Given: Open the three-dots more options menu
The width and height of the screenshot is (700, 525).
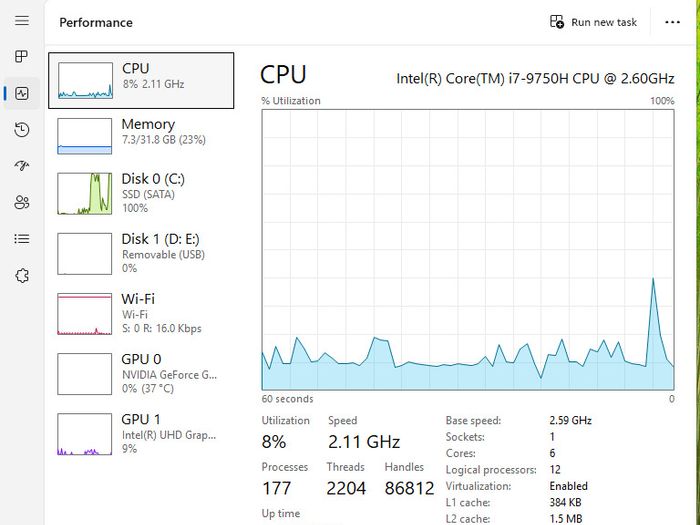Looking at the screenshot, I should pos(672,22).
